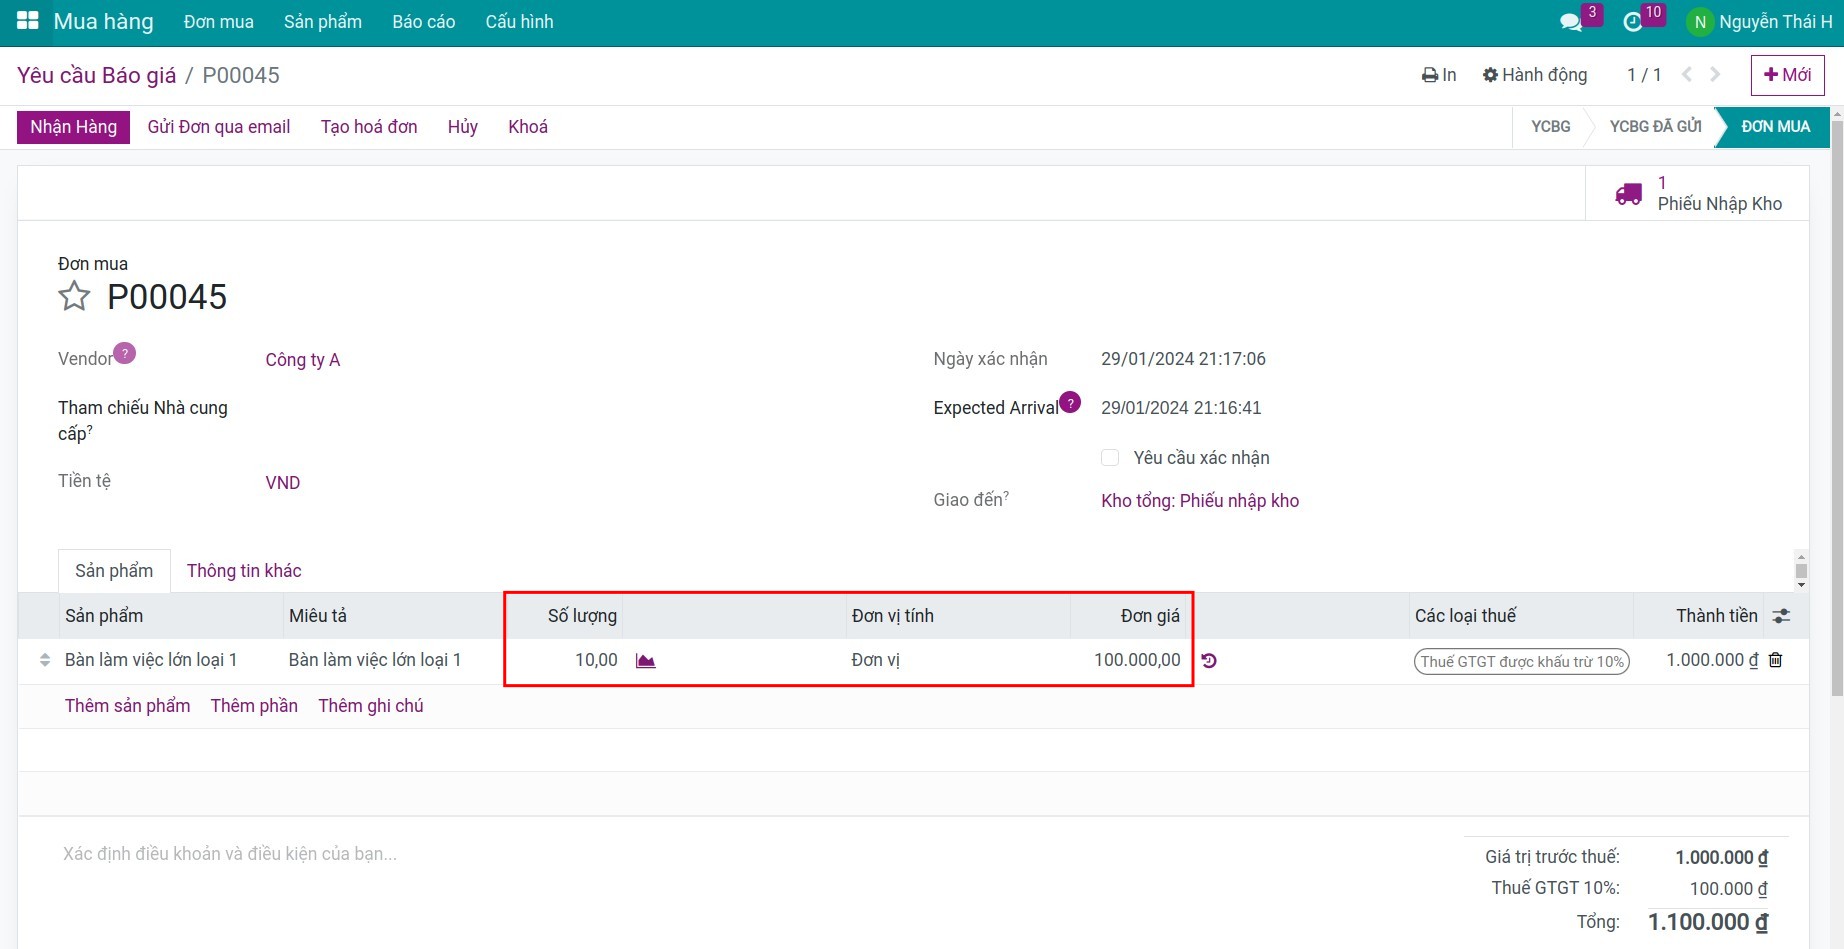This screenshot has width=1844, height=949.
Task: Tick the Yêu cầu xác nhận checkbox
Action: tap(1110, 458)
